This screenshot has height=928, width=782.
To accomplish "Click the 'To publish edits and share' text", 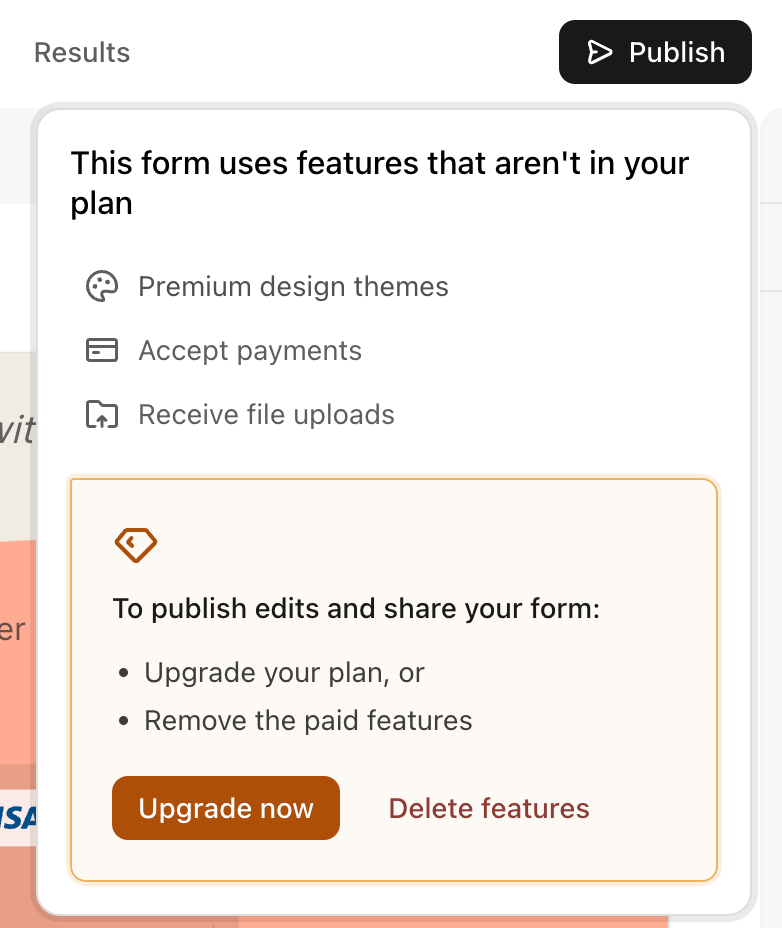I will coord(356,608).
